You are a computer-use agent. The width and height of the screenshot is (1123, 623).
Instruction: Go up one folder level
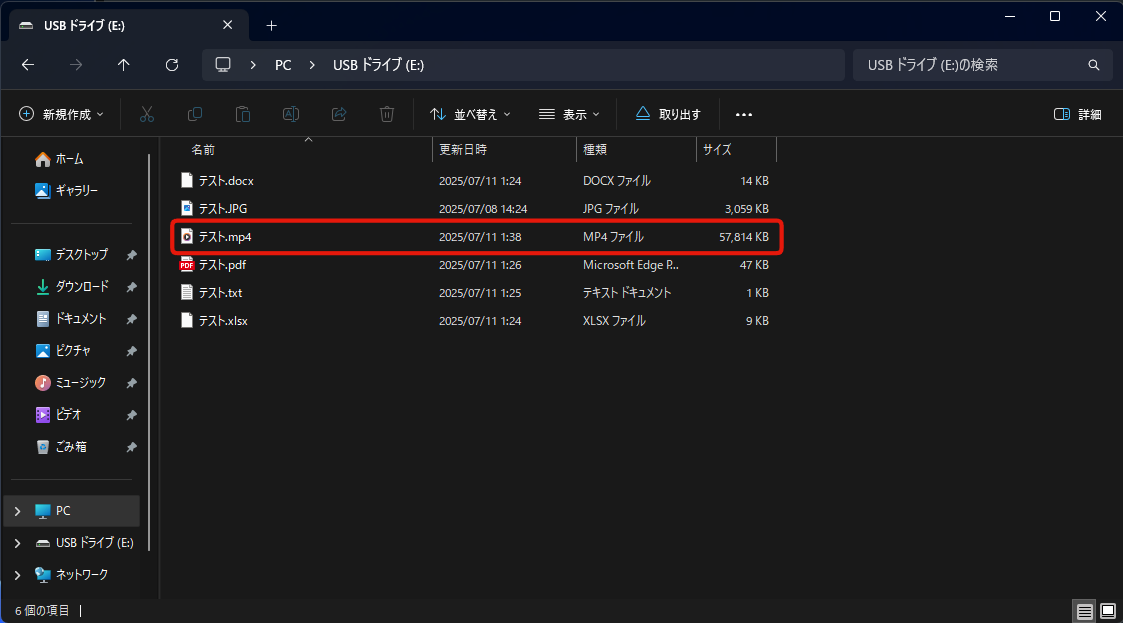123,65
